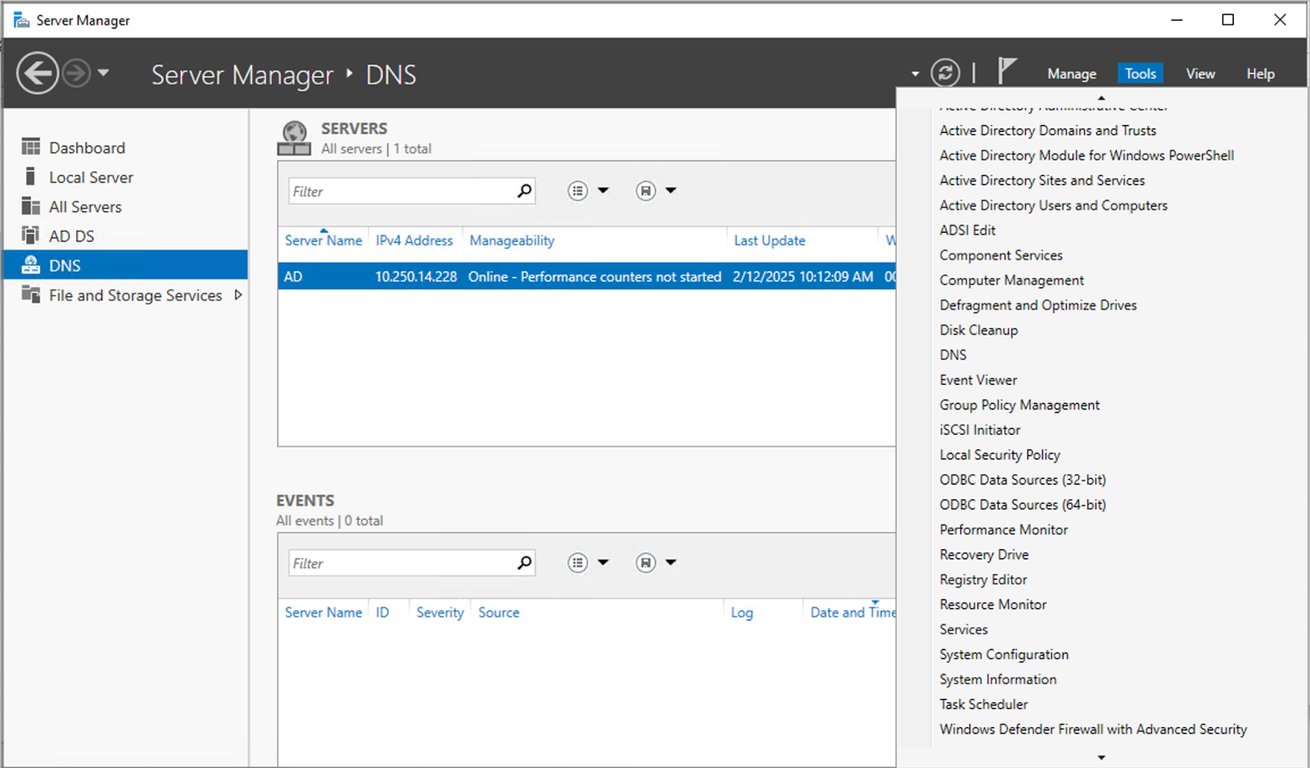Screen dimensions: 1310x768
Task: Sort servers by Manageability column
Action: point(512,240)
